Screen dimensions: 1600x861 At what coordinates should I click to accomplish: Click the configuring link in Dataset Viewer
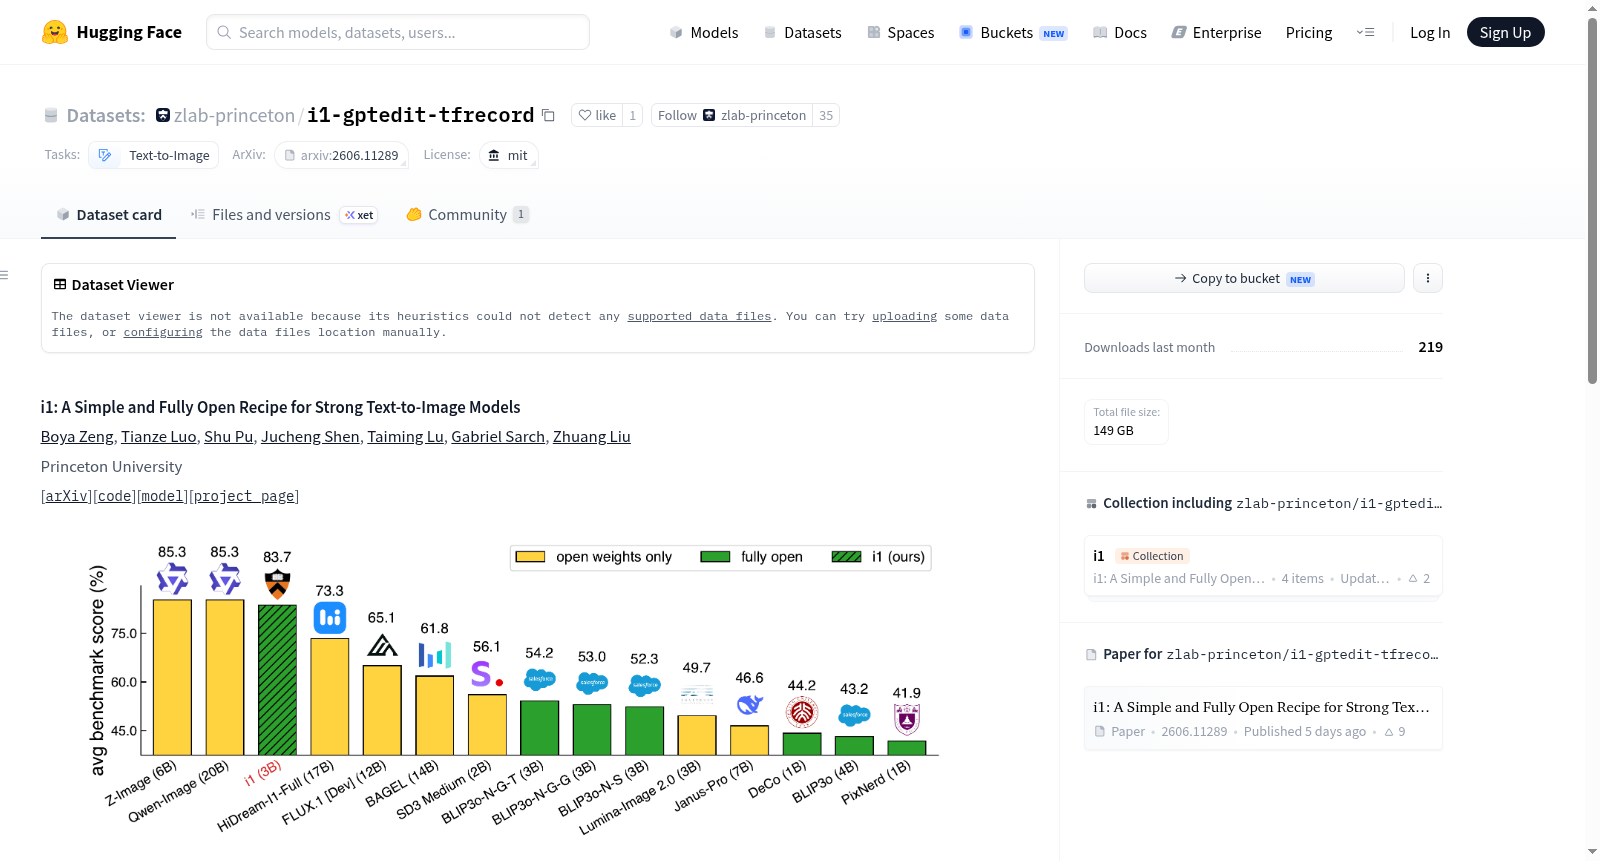pos(163,332)
